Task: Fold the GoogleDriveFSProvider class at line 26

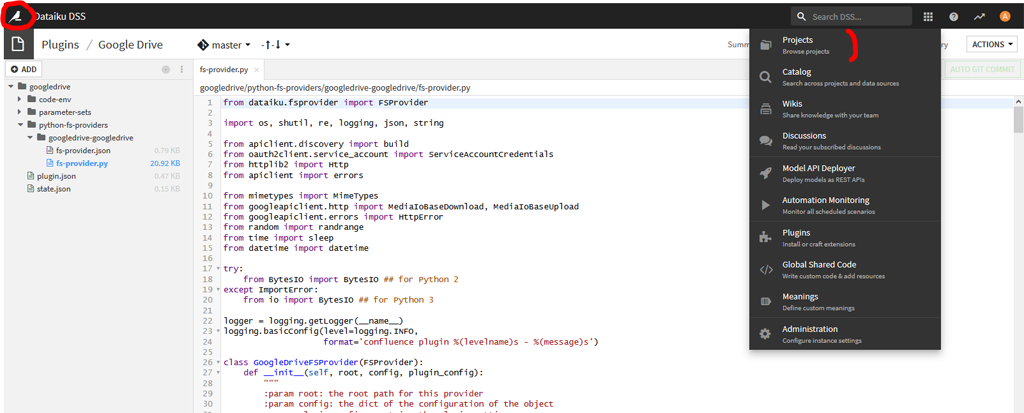Action: (x=217, y=362)
